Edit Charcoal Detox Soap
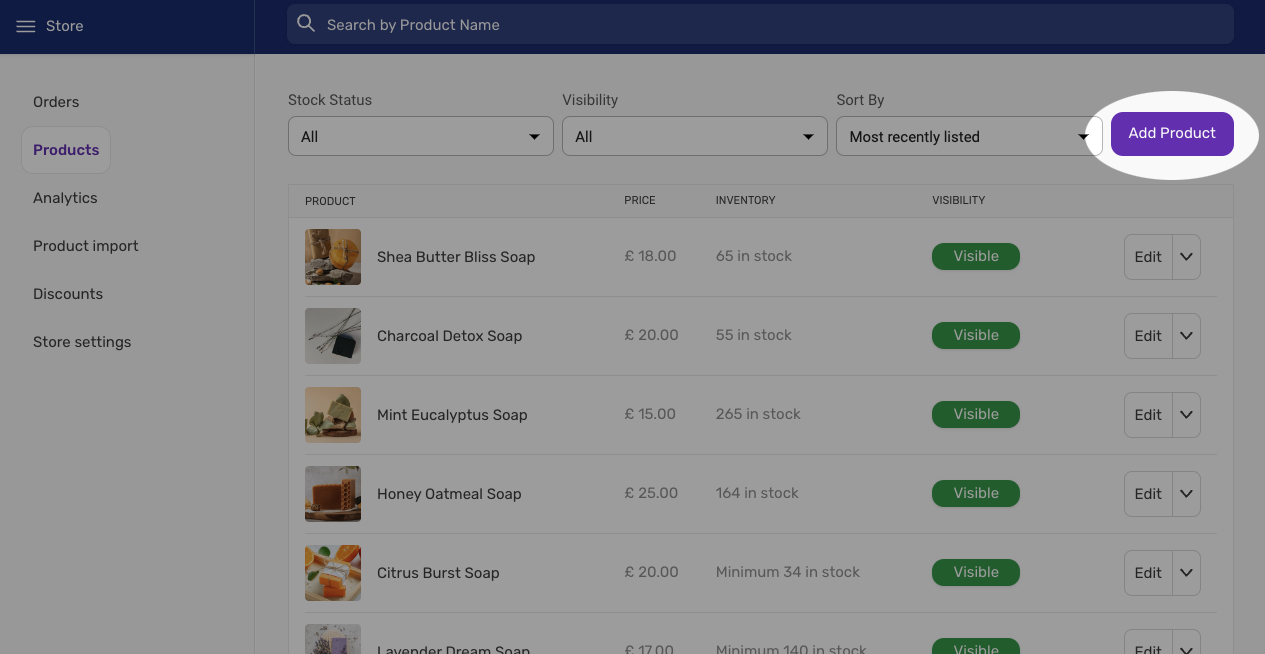The height and width of the screenshot is (654, 1265). [1148, 336]
